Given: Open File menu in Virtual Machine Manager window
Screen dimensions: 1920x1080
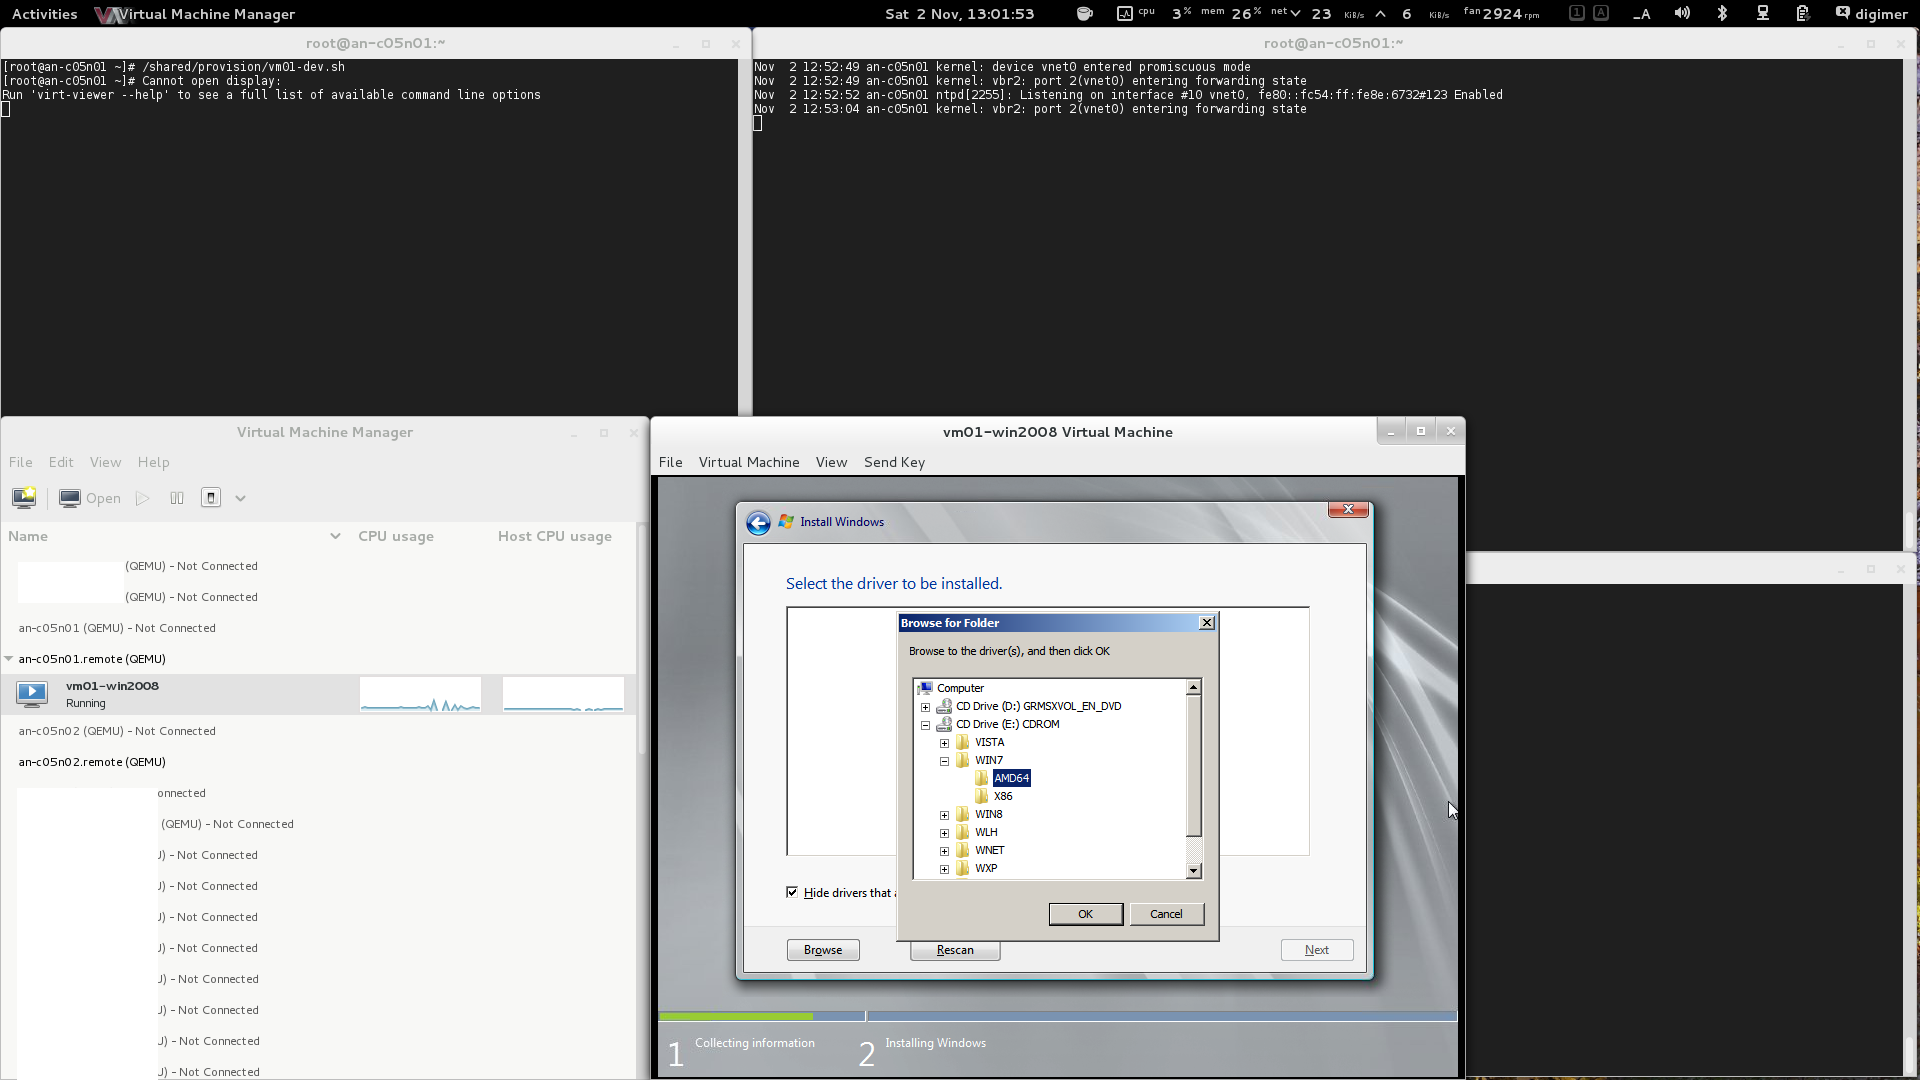Looking at the screenshot, I should click(x=21, y=462).
